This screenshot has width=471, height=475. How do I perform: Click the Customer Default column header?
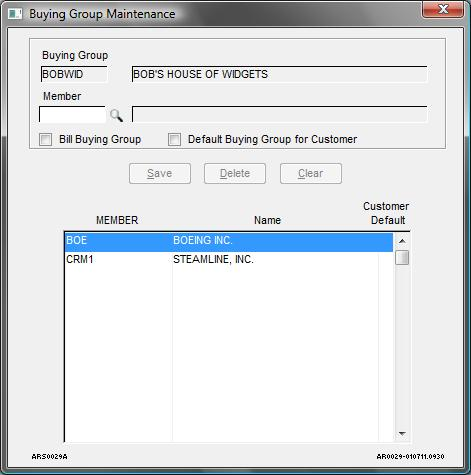coord(387,213)
